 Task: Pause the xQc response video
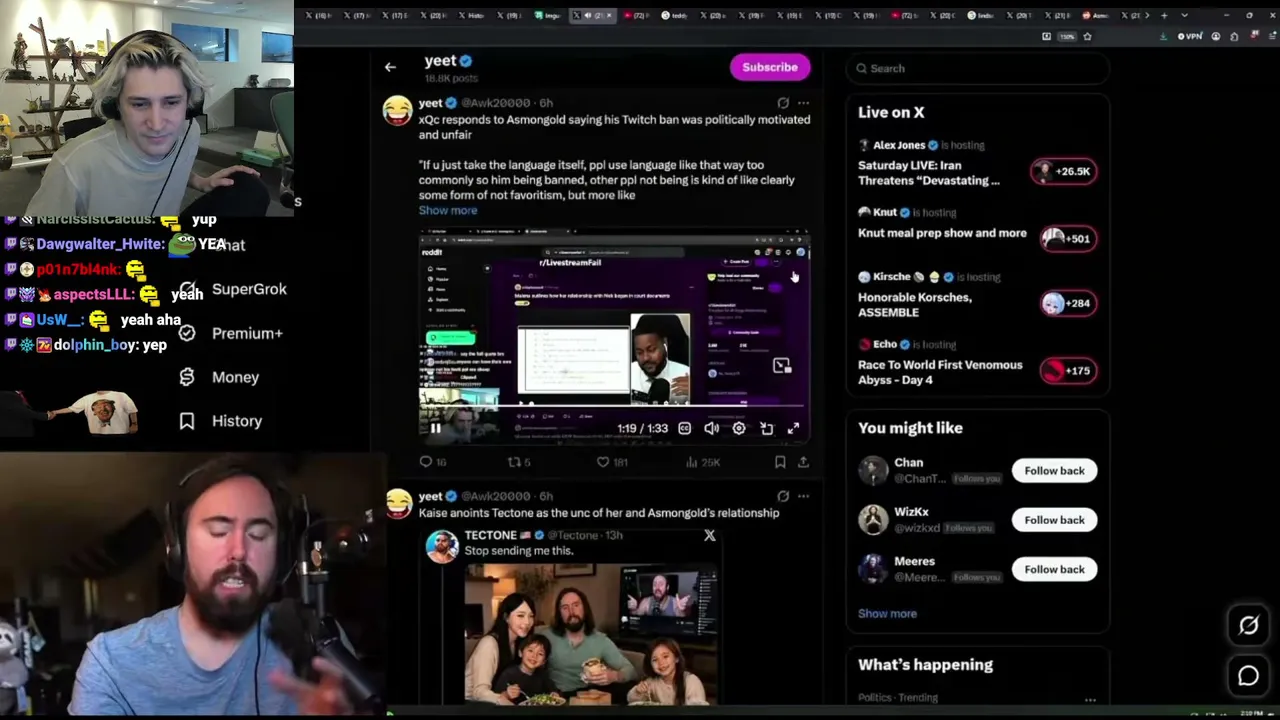click(x=436, y=428)
